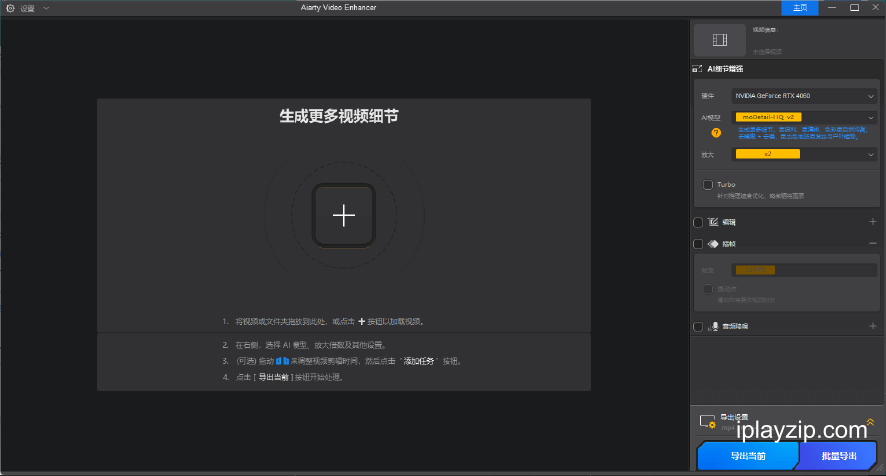Image resolution: width=886 pixels, height=476 pixels.
Task: Tick the 编辑 section checkbox
Action: [x=698, y=222]
